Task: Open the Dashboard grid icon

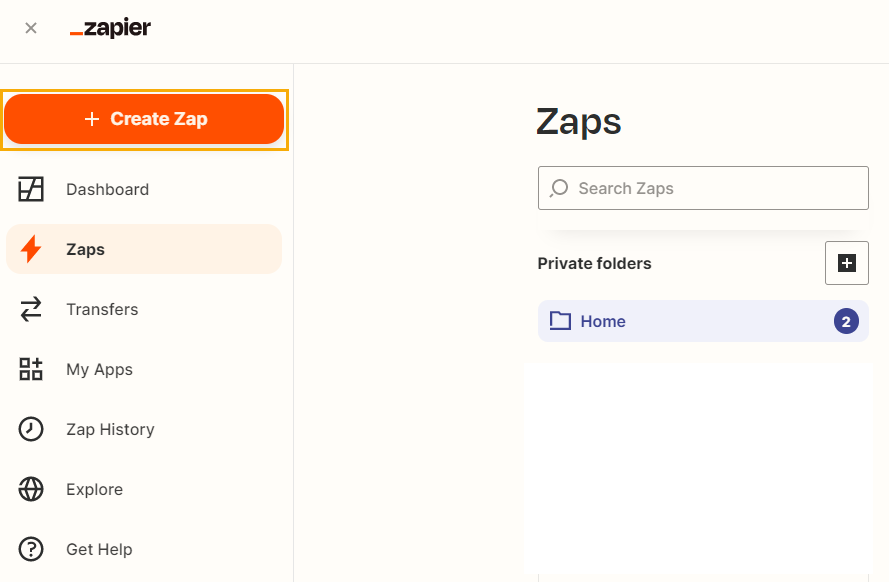Action: [31, 189]
